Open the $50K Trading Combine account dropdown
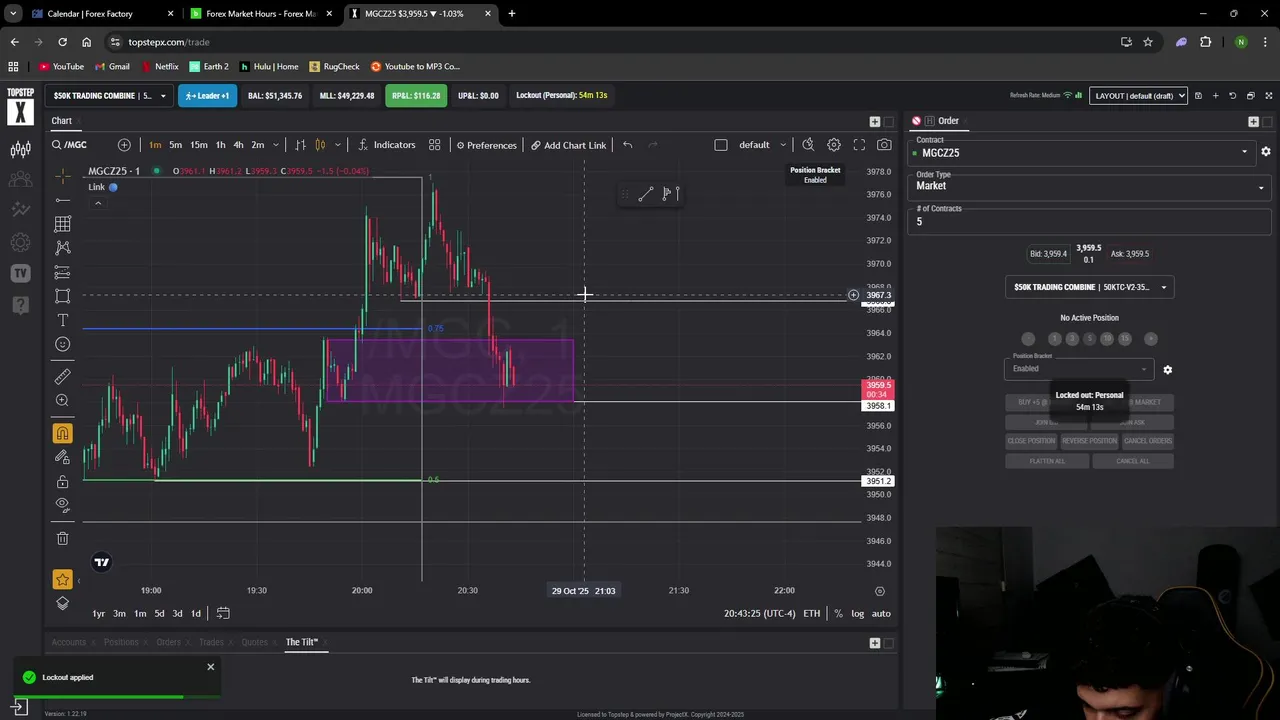 (x=110, y=96)
